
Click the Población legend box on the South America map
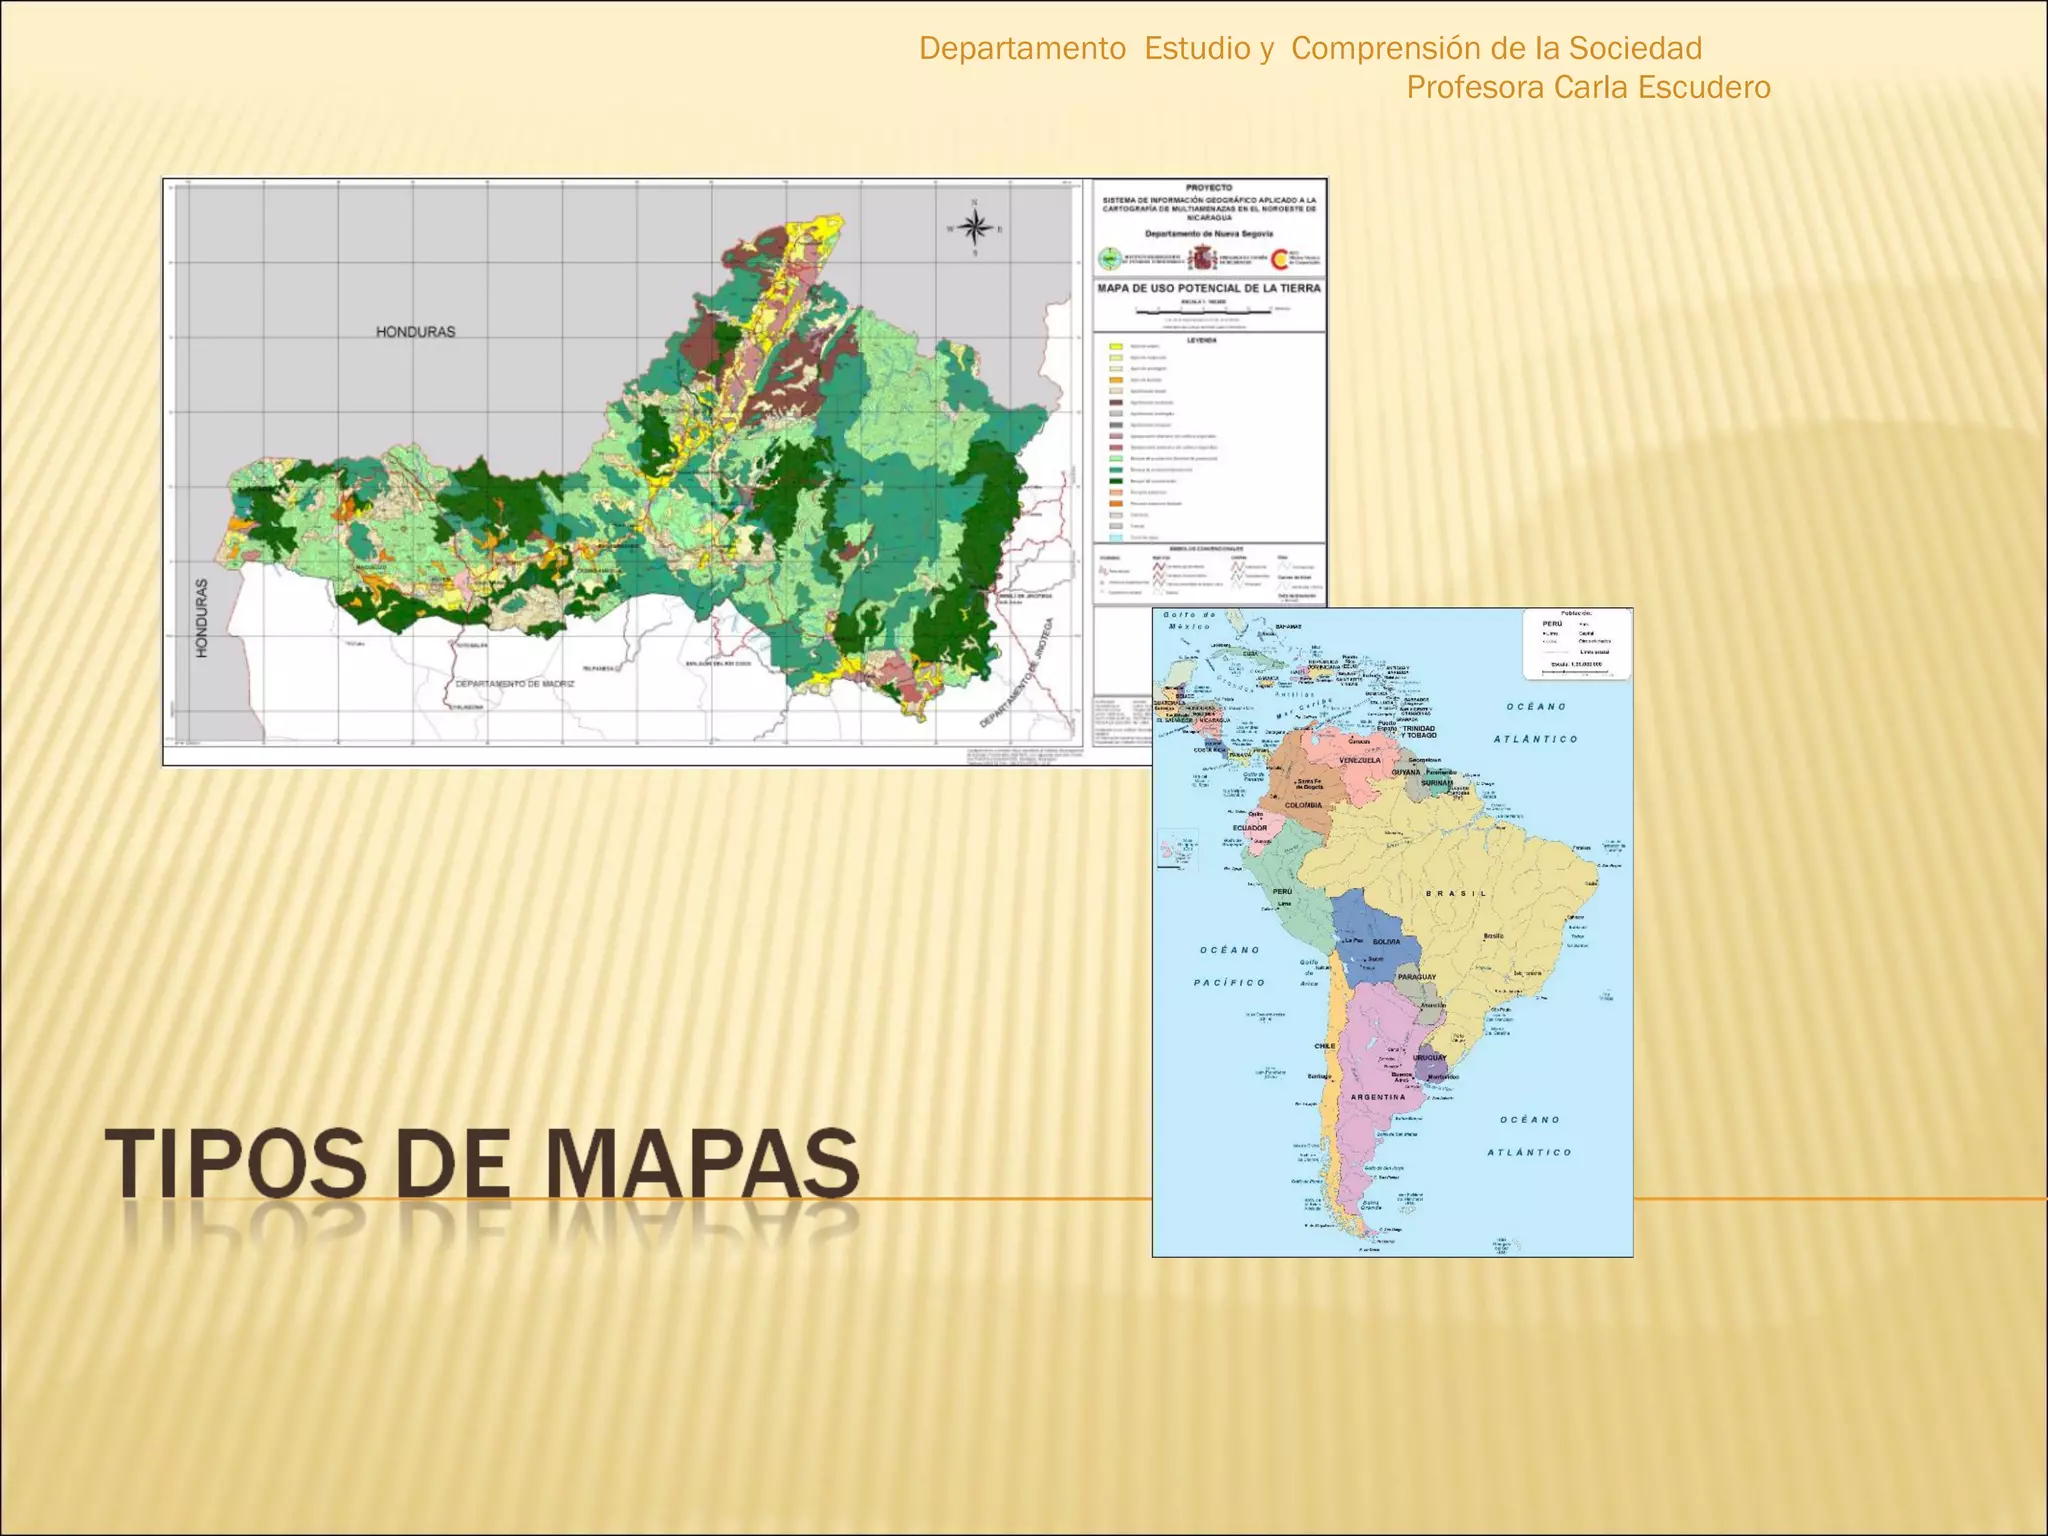(x=1576, y=643)
